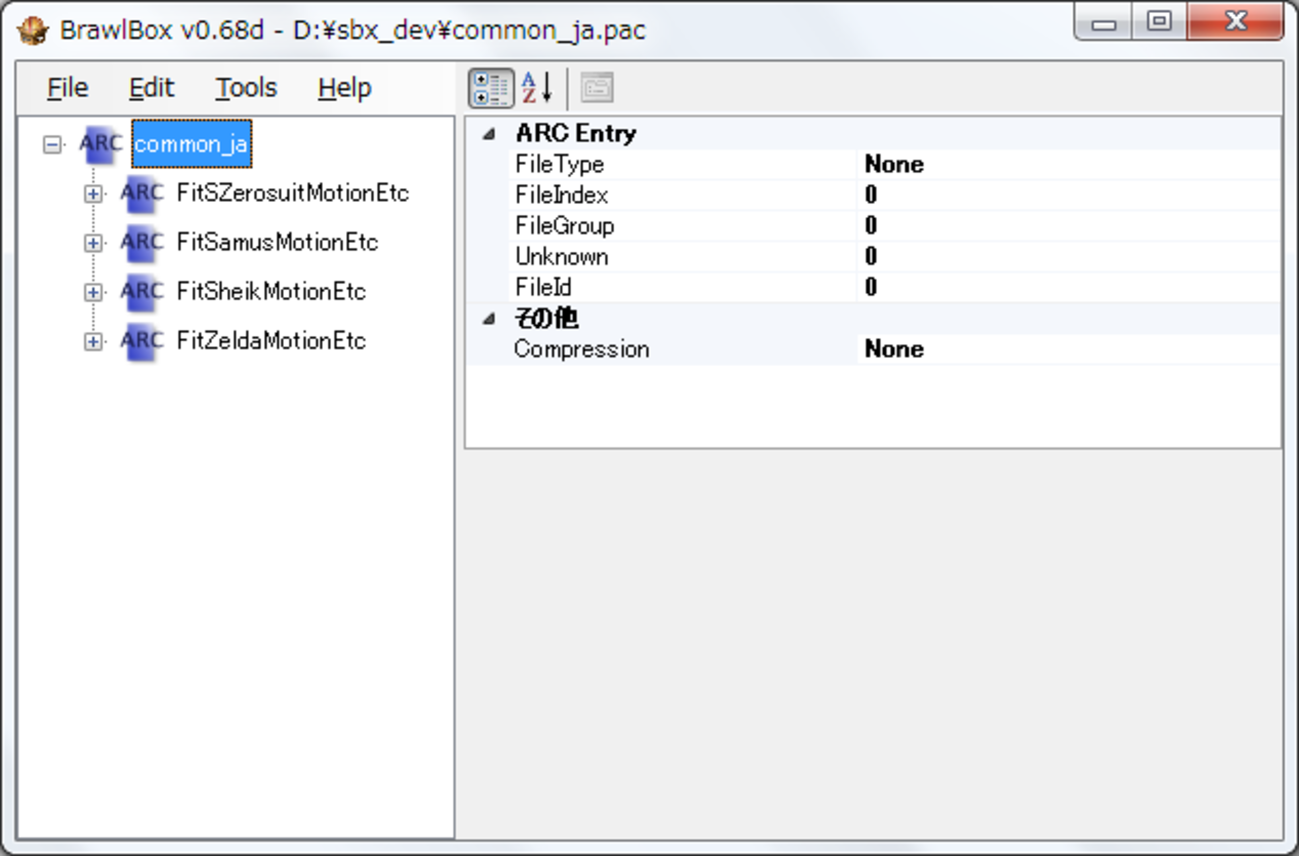The width and height of the screenshot is (1299, 856).
Task: Expand the FitSheikMotionEtc node
Action: click(x=93, y=292)
